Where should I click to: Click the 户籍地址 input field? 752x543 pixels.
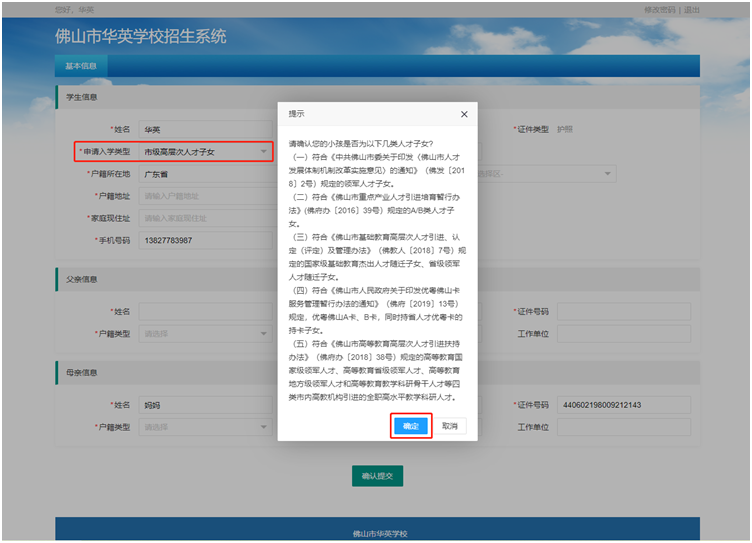pyautogui.click(x=205, y=196)
